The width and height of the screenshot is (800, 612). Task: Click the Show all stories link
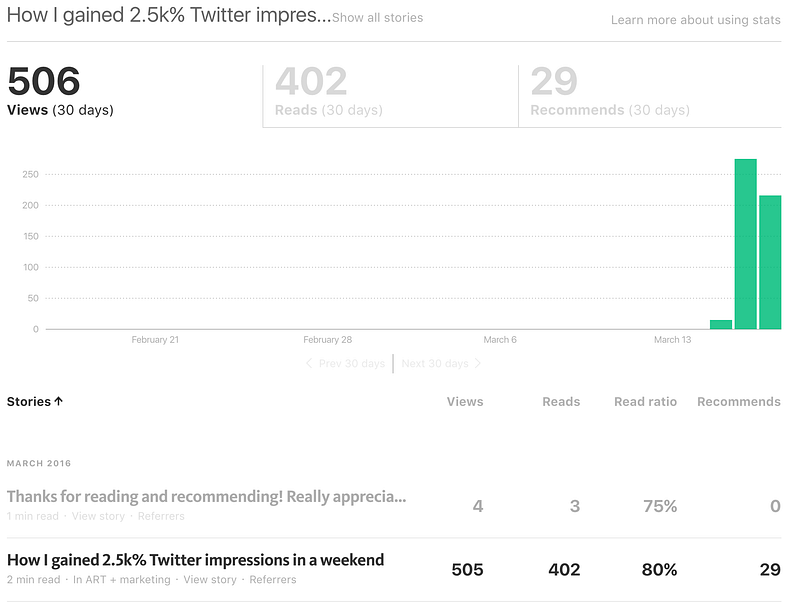pos(378,18)
